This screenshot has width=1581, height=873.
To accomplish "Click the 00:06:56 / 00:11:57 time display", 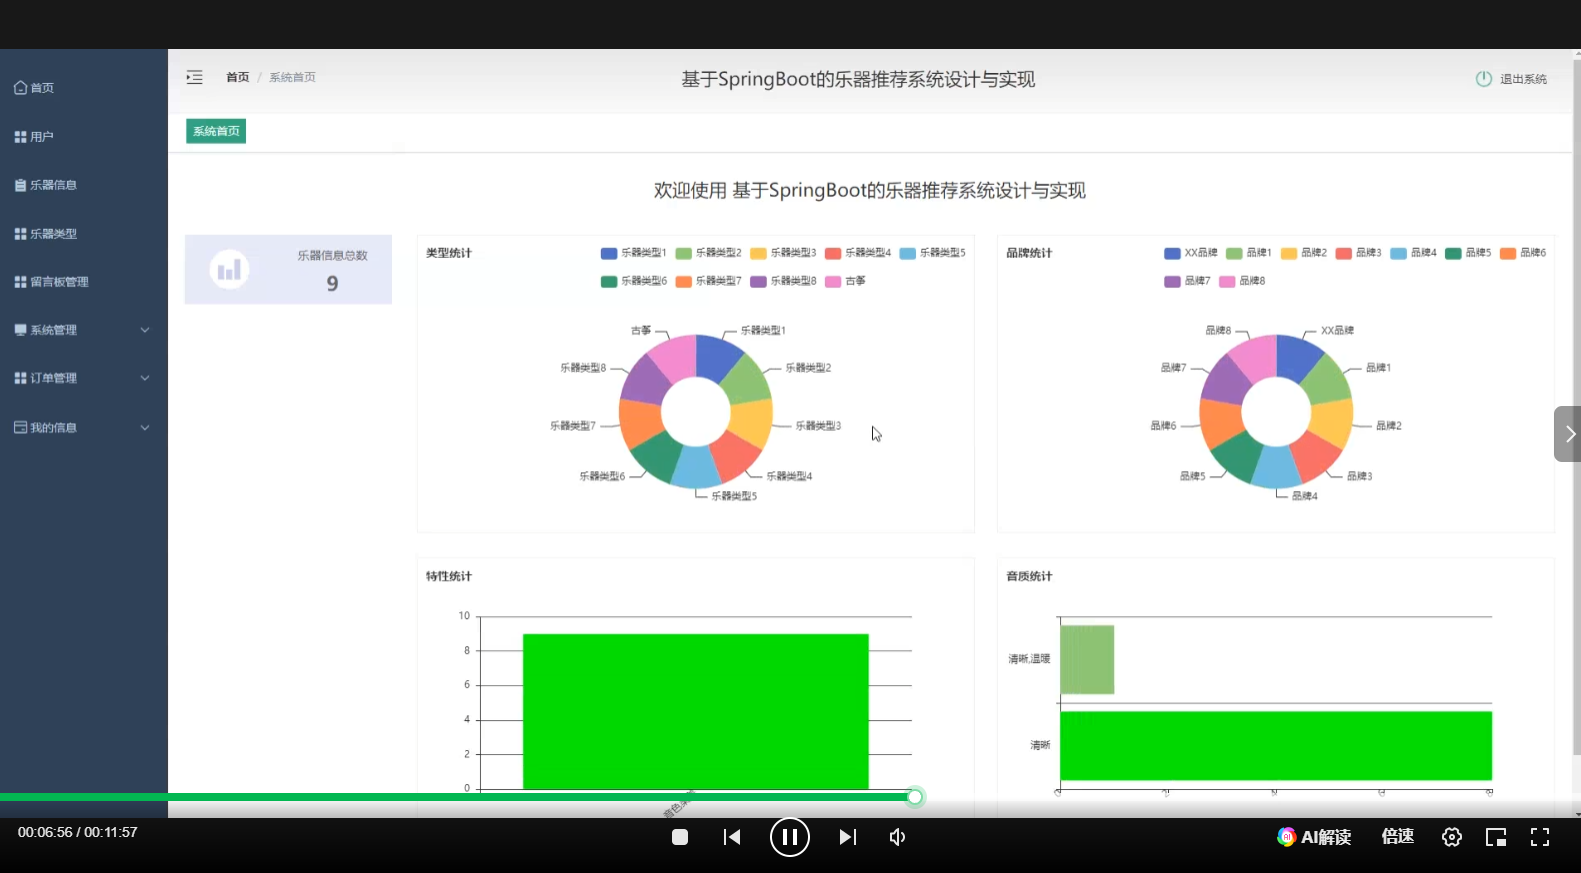I will 78,832.
